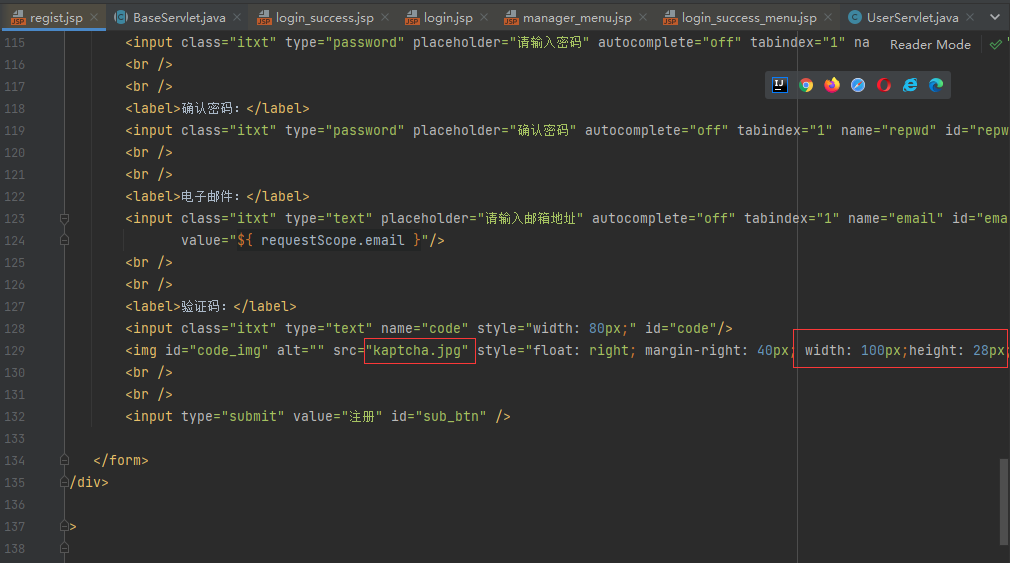Click the name="repwd" attribute
This screenshot has width=1010, height=563.
pyautogui.click(x=888, y=130)
